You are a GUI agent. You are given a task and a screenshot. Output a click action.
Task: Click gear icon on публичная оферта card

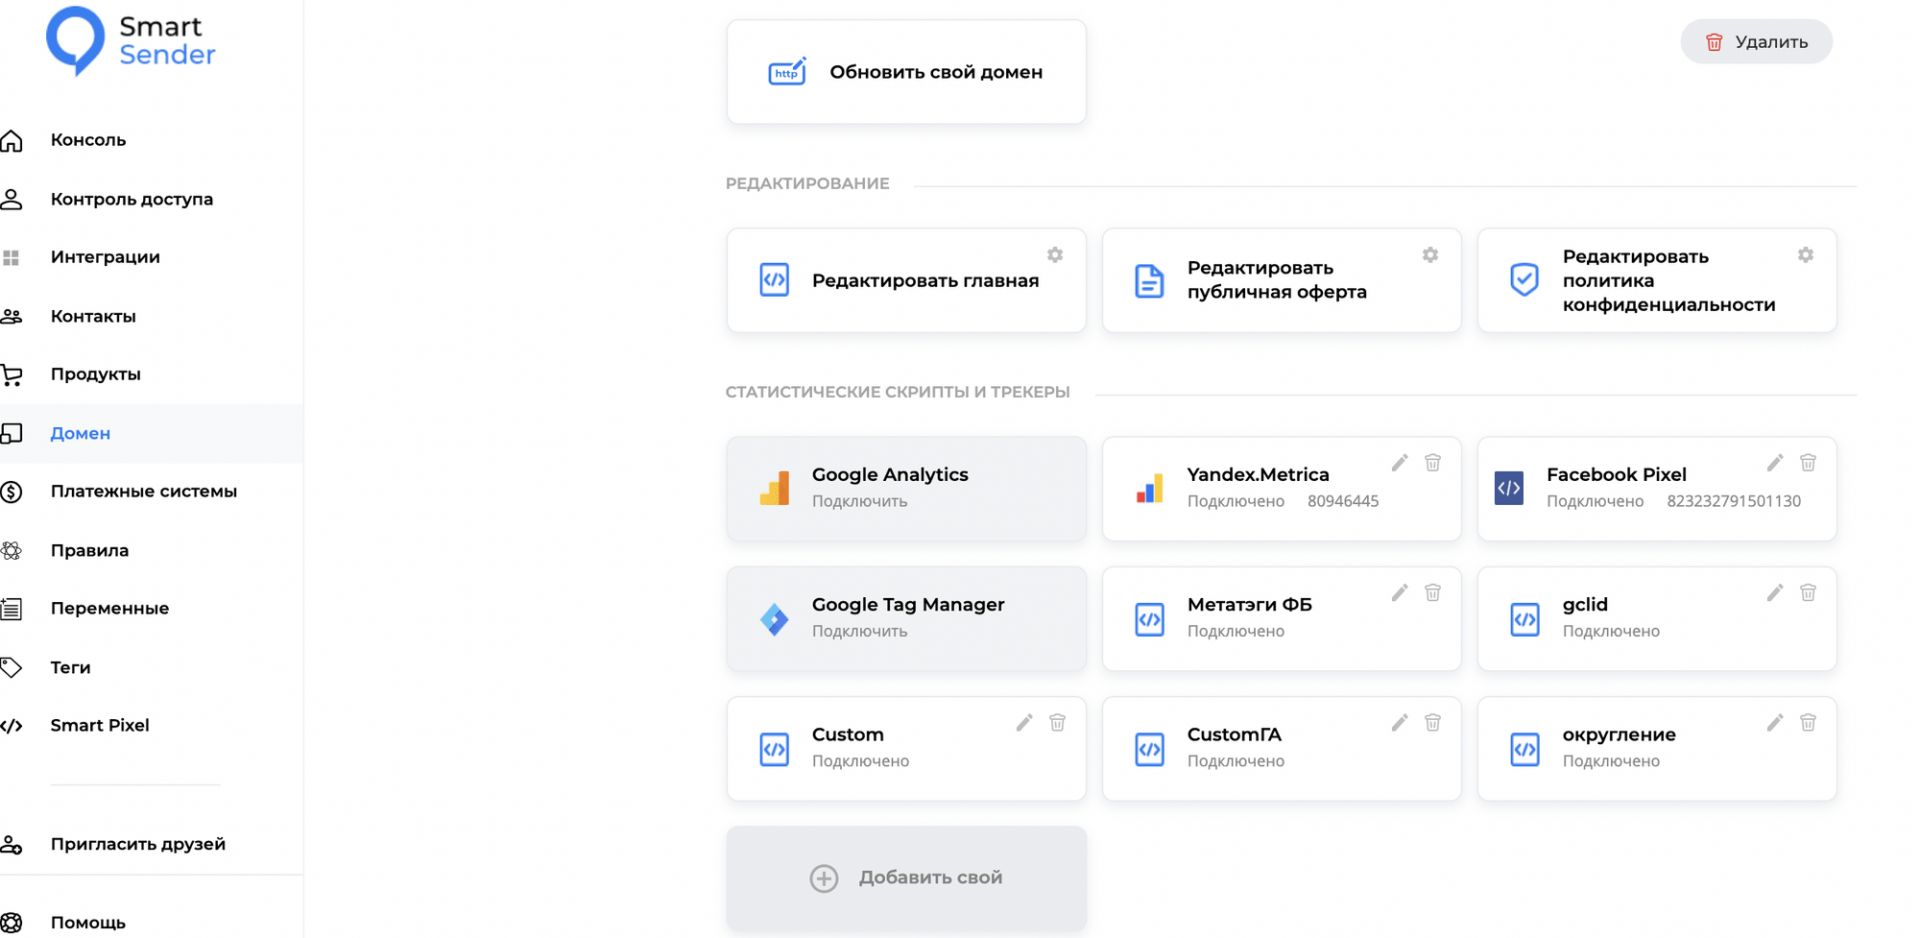tap(1430, 255)
